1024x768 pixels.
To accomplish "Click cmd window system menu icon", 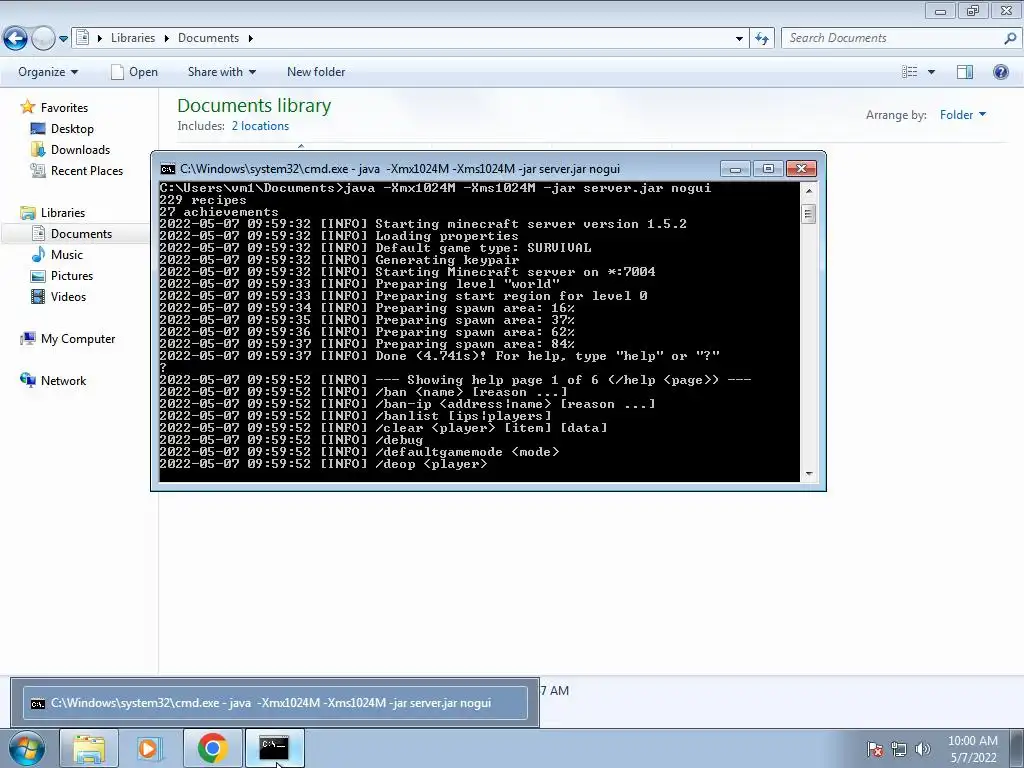I will 167,169.
